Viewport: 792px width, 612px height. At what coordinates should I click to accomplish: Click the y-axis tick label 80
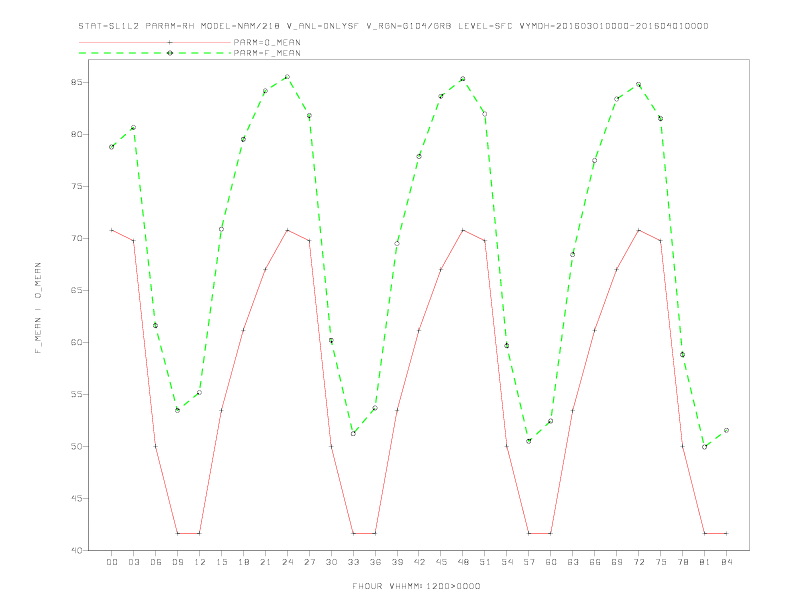[x=77, y=134]
